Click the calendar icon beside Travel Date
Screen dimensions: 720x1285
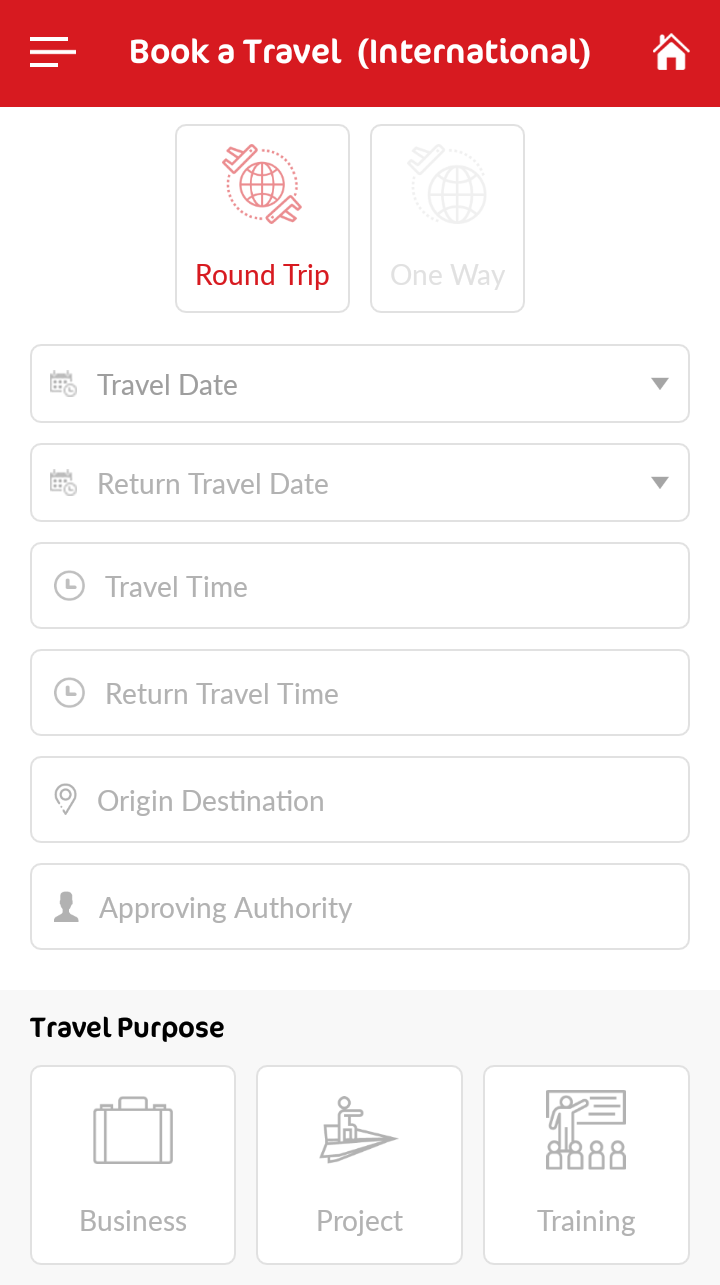click(x=63, y=384)
